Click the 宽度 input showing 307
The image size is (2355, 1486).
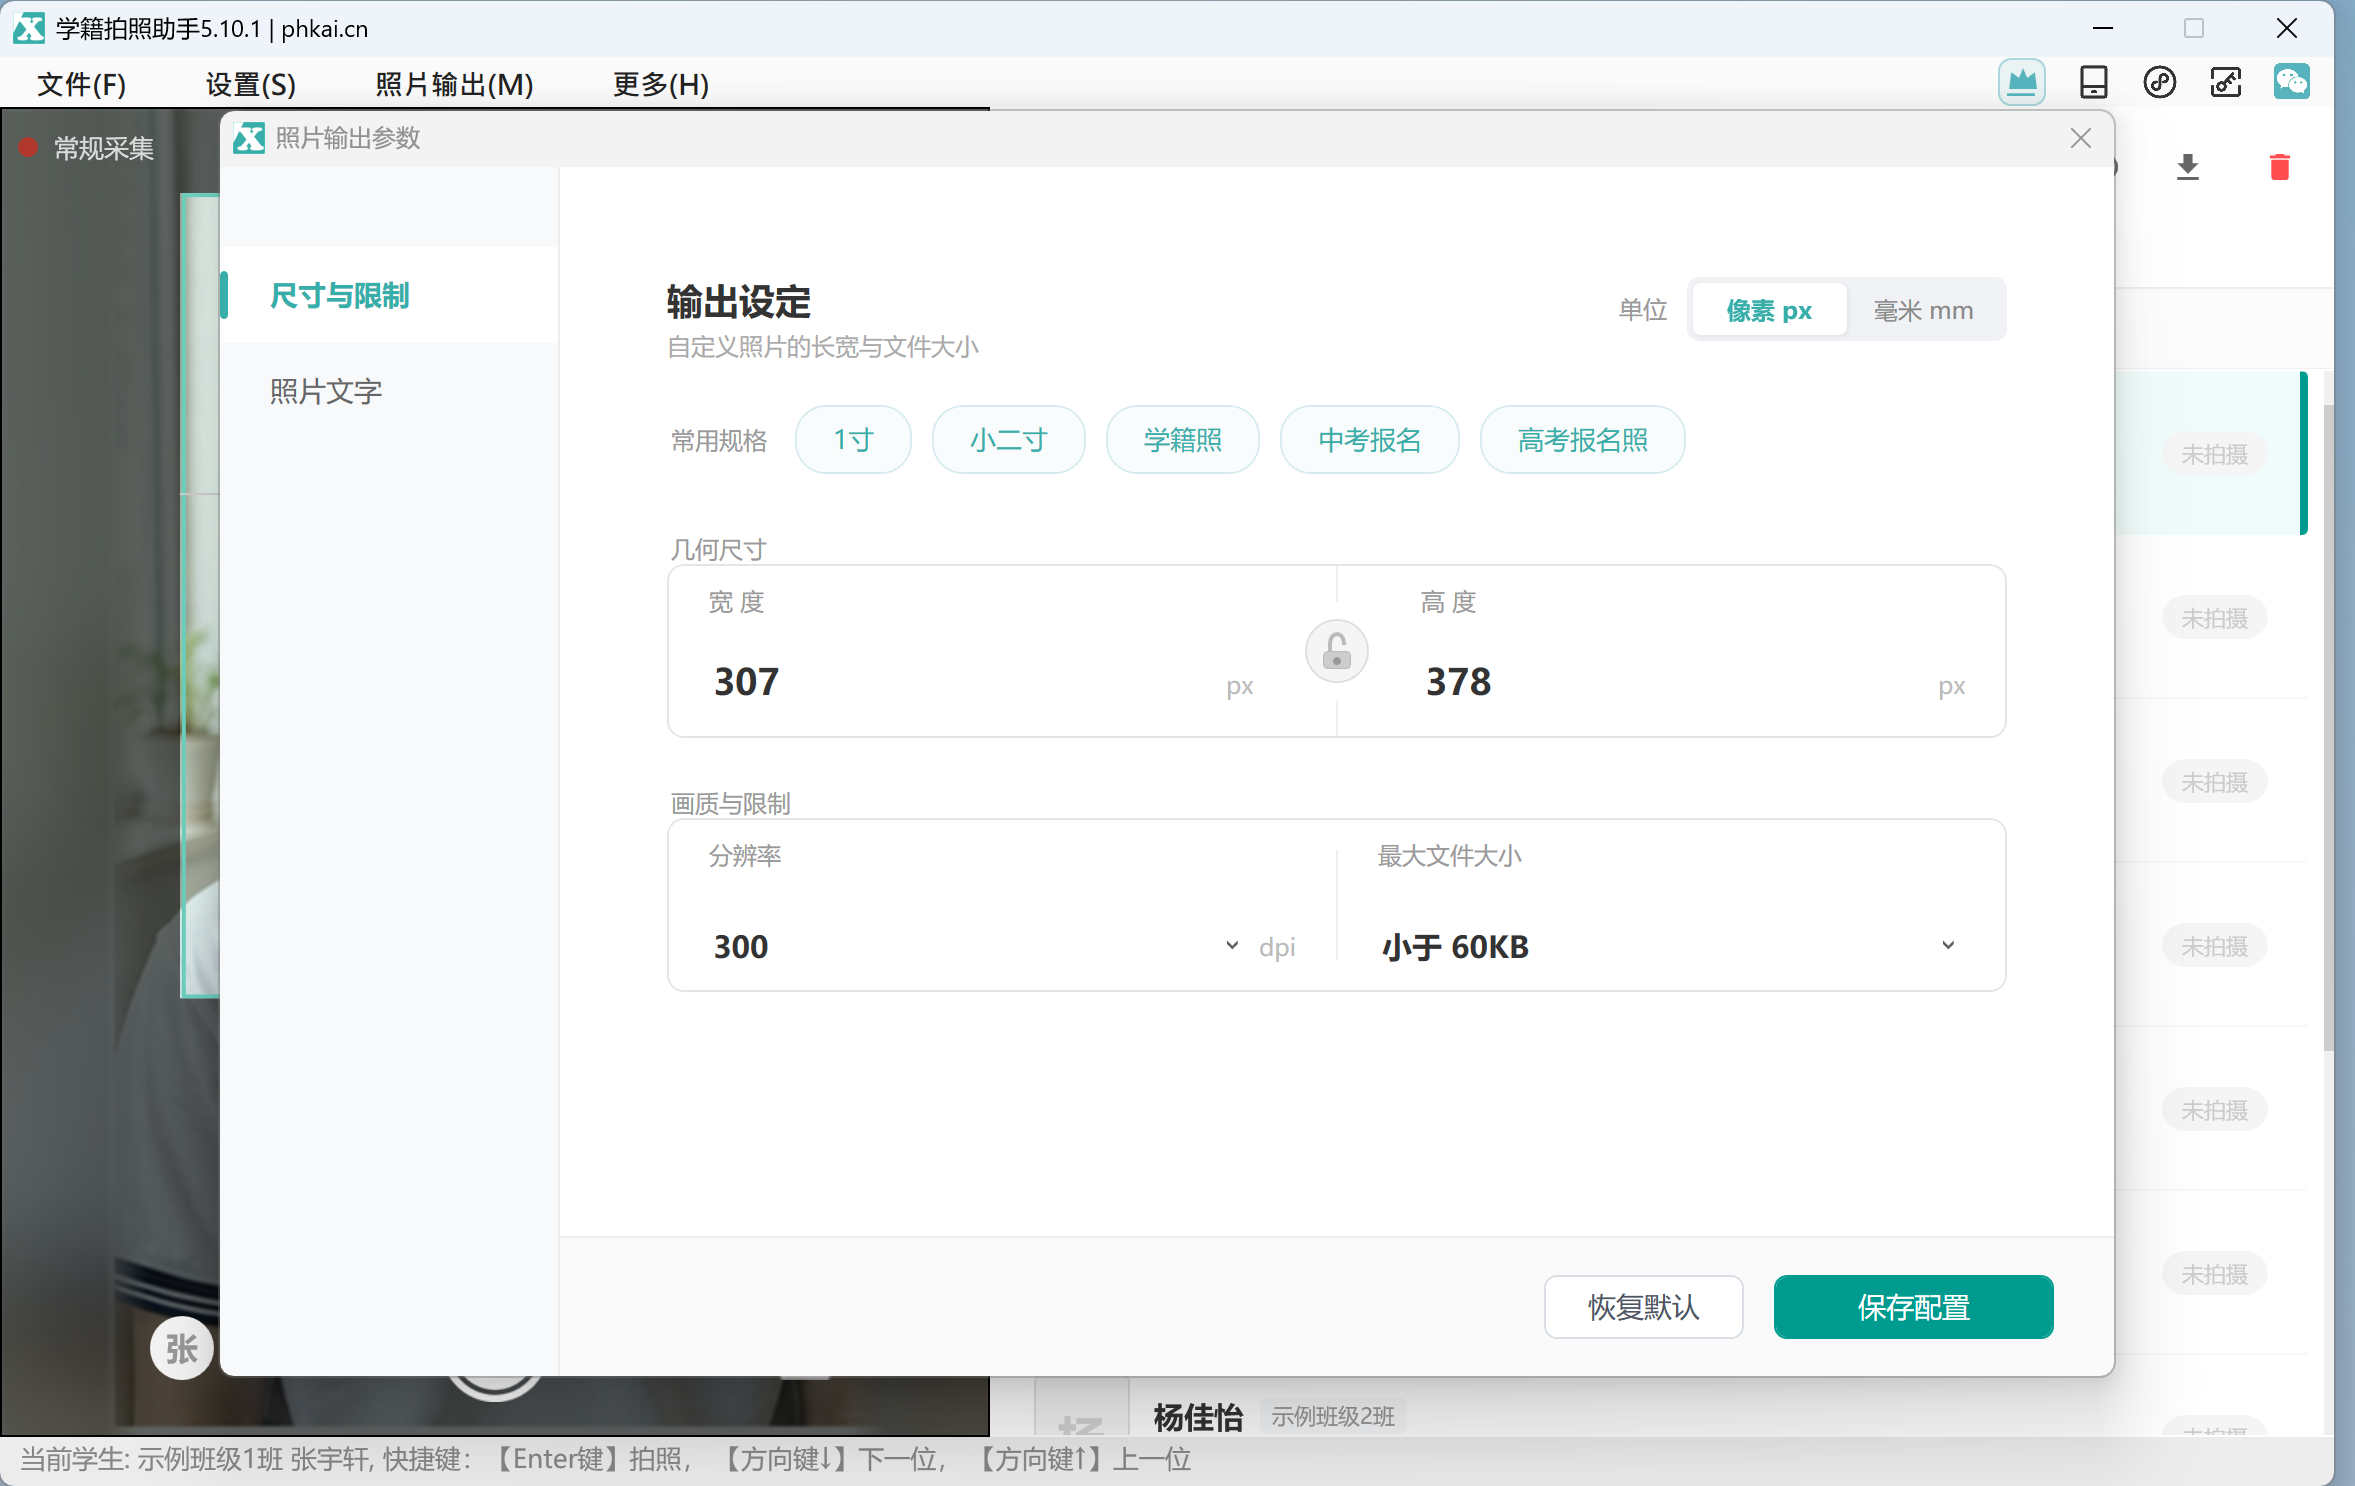pos(960,682)
